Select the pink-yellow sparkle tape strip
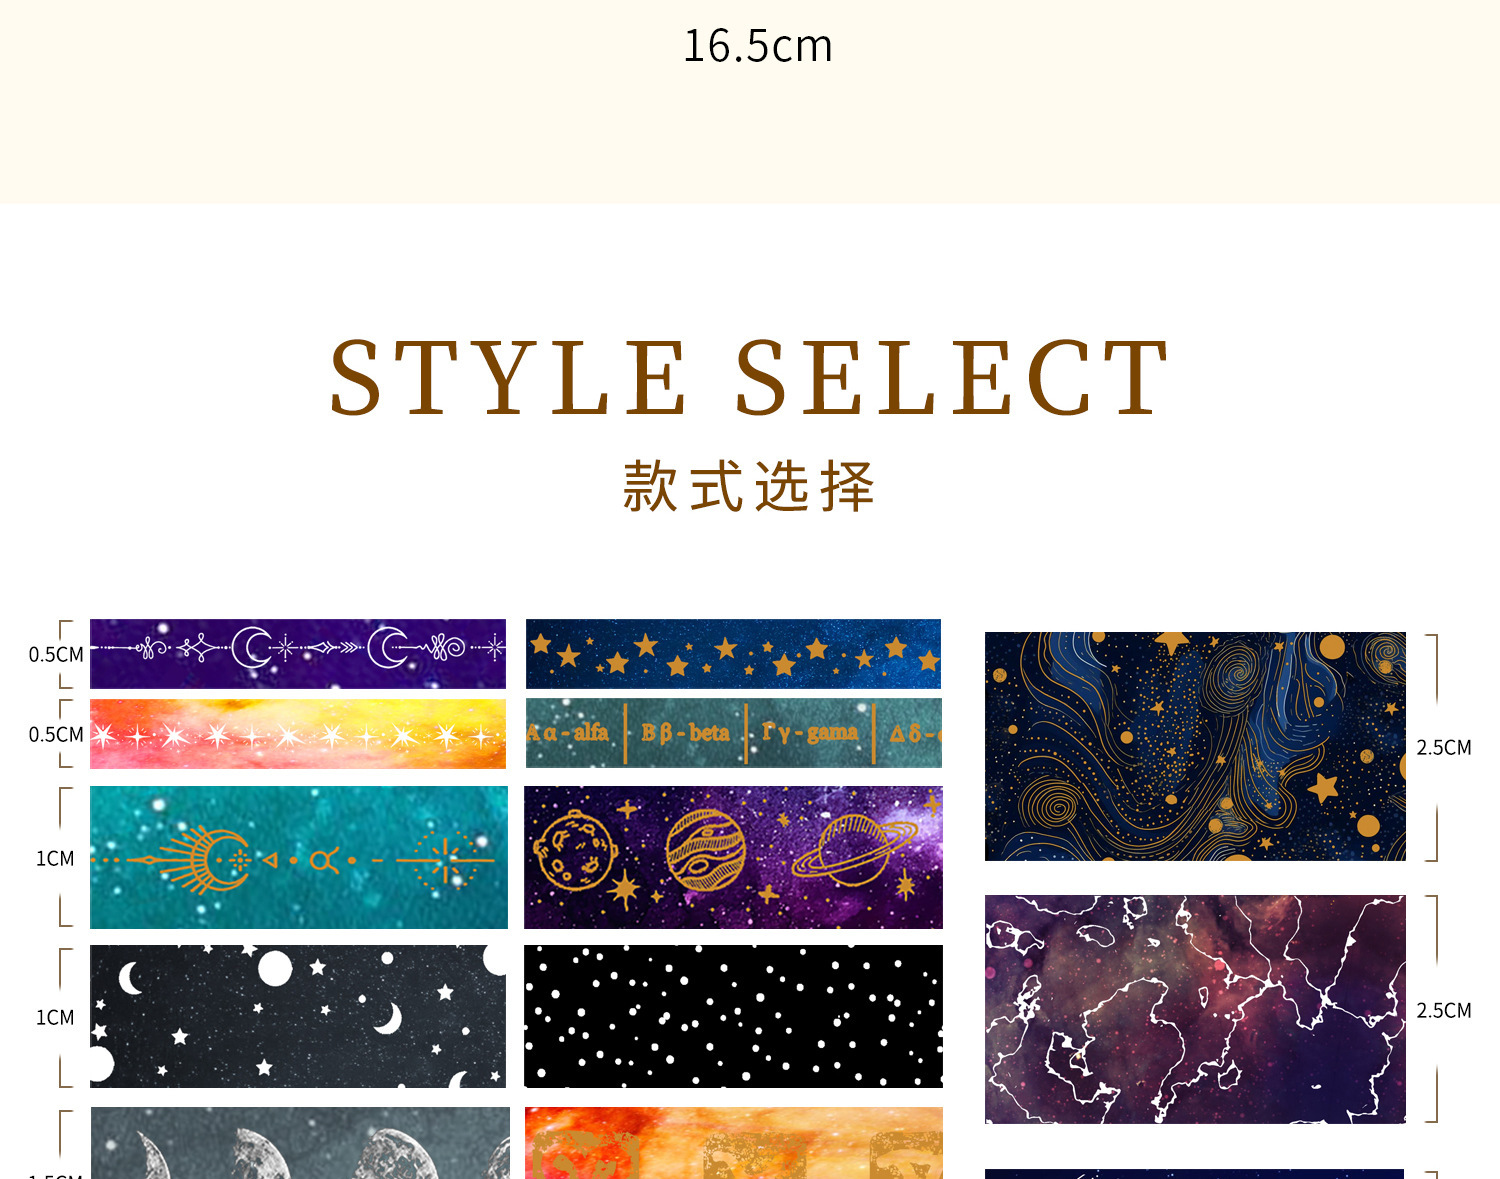The image size is (1500, 1179). (298, 734)
